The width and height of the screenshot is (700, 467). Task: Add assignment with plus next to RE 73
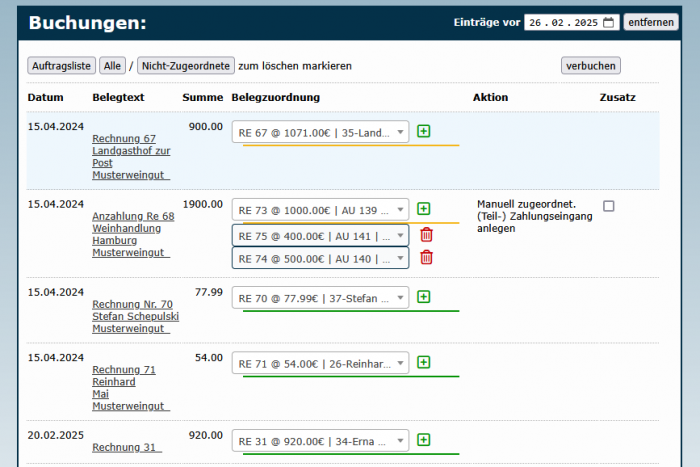424,209
